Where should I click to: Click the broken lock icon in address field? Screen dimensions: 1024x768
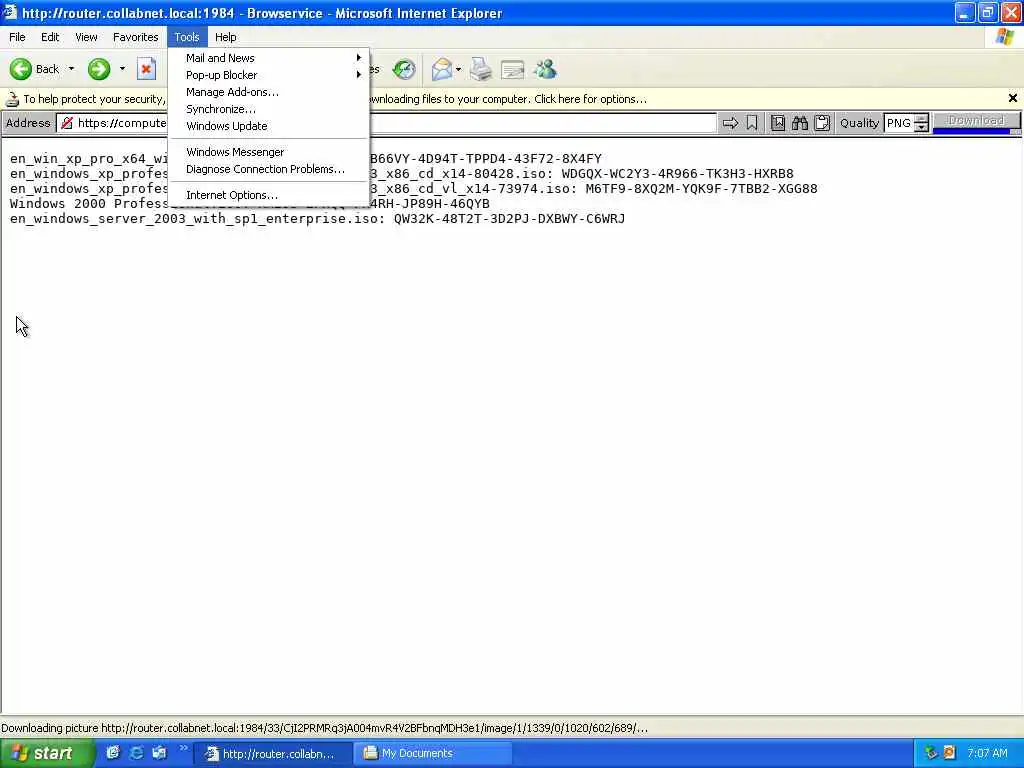click(x=67, y=123)
